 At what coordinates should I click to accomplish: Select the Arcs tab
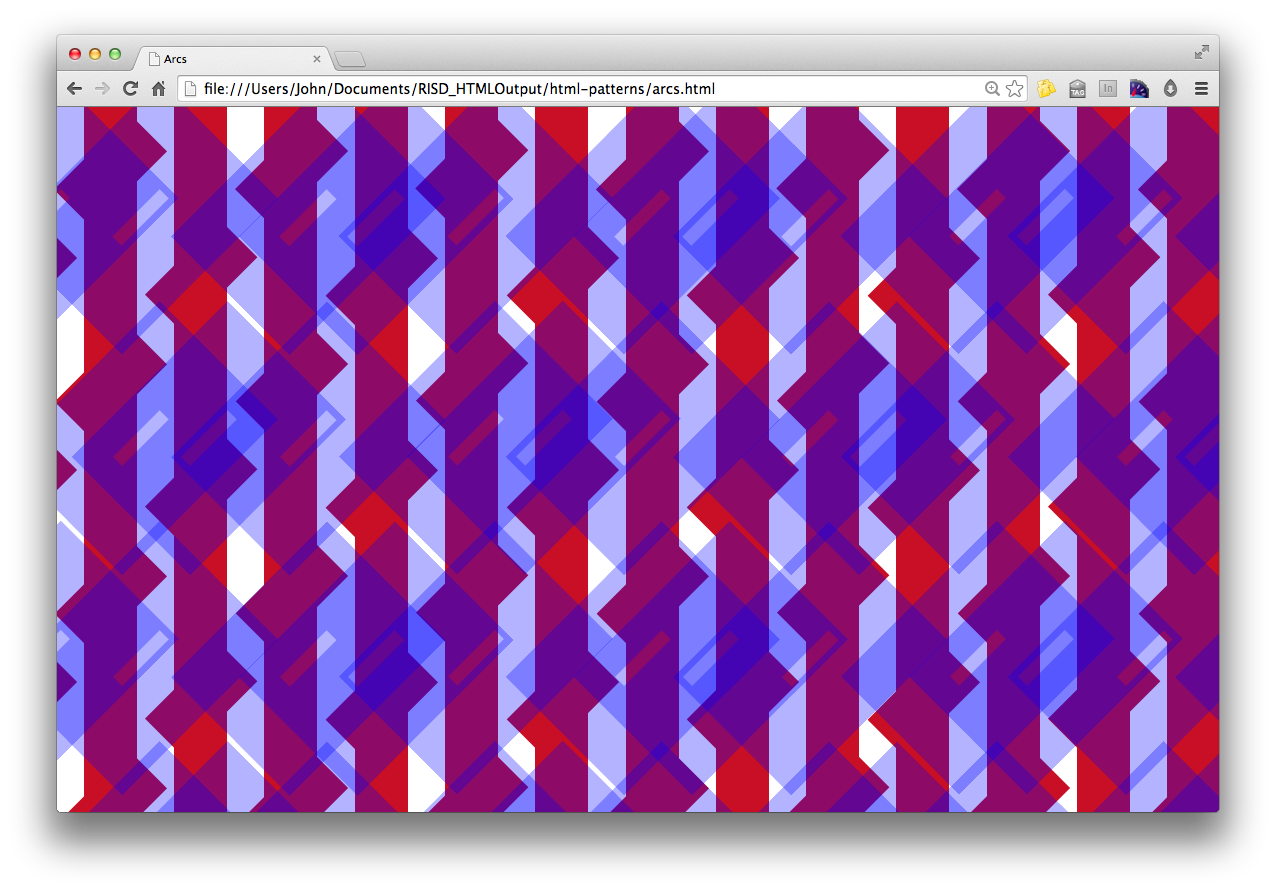[x=232, y=59]
